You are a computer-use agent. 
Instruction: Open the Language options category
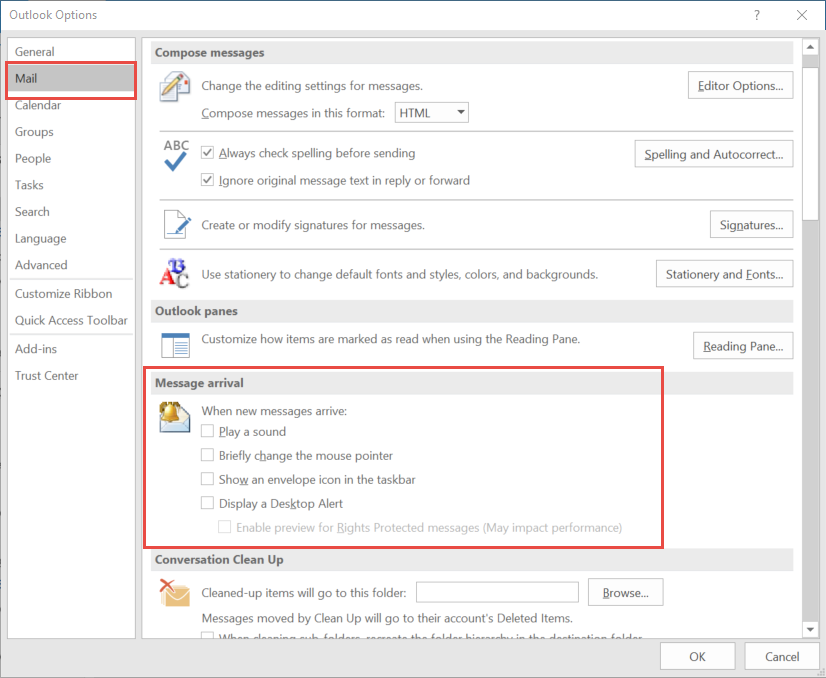[71, 239]
